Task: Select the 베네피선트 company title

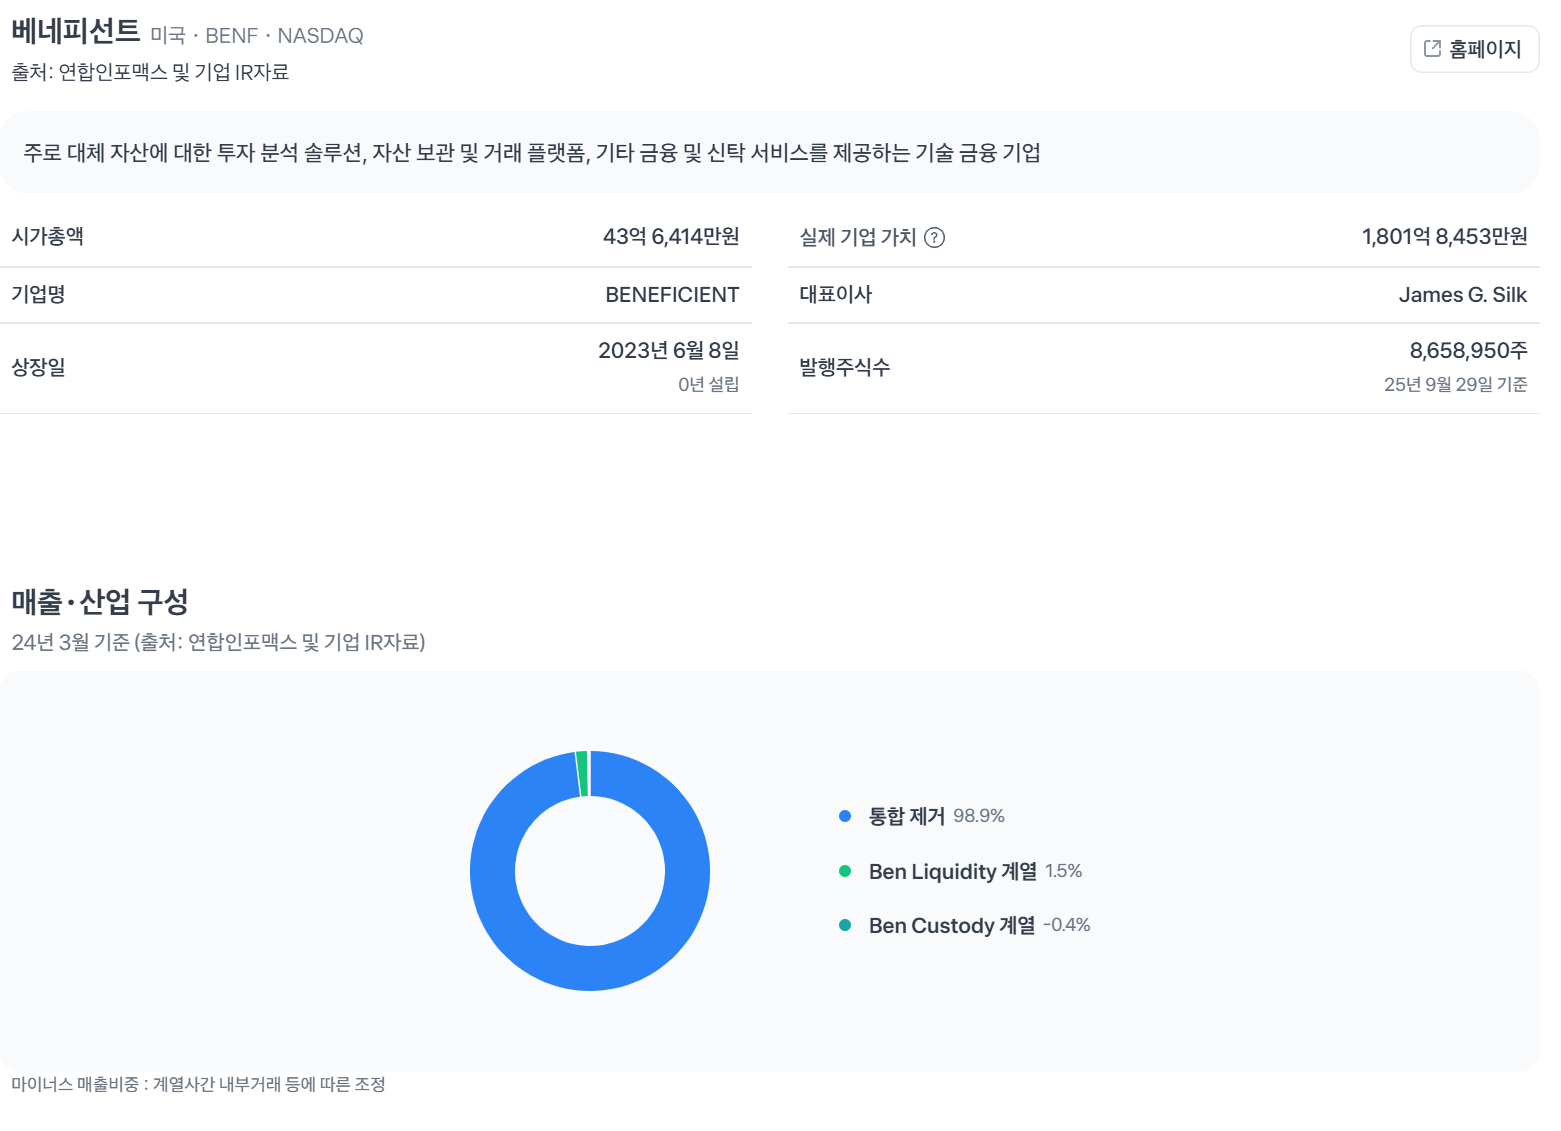Action: (76, 31)
